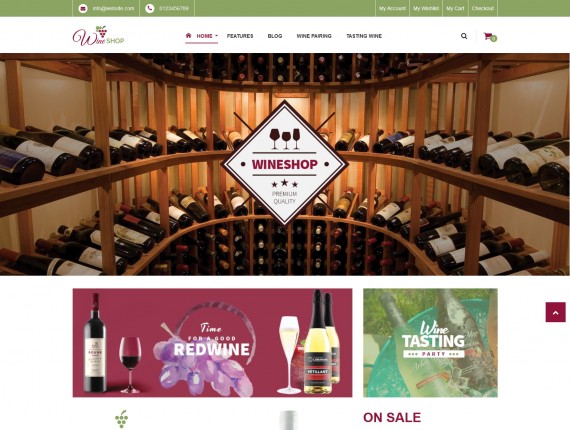Click the Checkout link
The width and height of the screenshot is (570, 430).
coord(483,8)
